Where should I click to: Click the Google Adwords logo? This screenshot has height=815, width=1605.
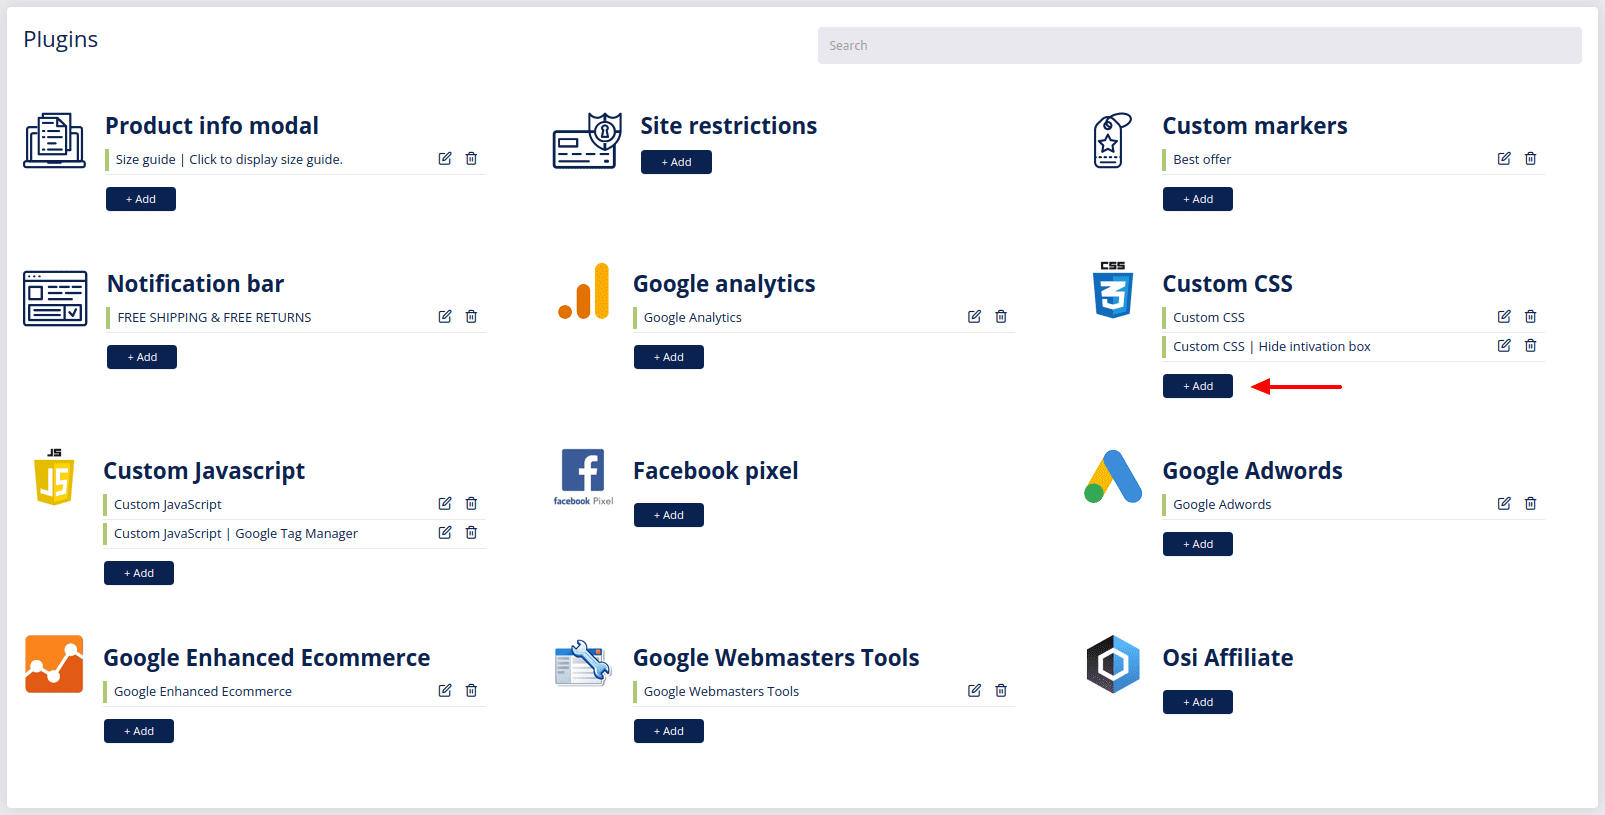(1113, 476)
